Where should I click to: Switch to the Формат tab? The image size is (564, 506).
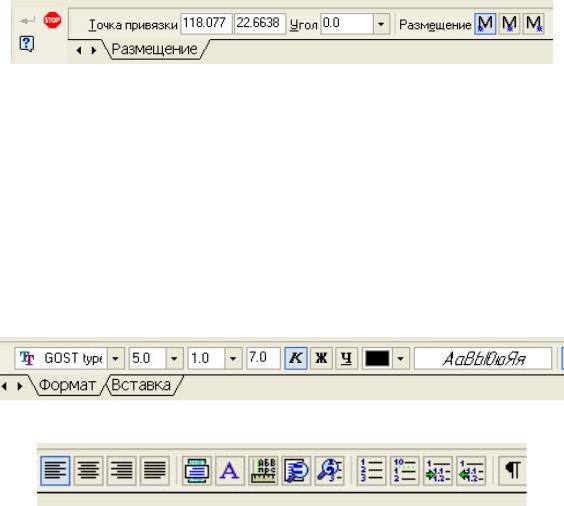point(67,385)
